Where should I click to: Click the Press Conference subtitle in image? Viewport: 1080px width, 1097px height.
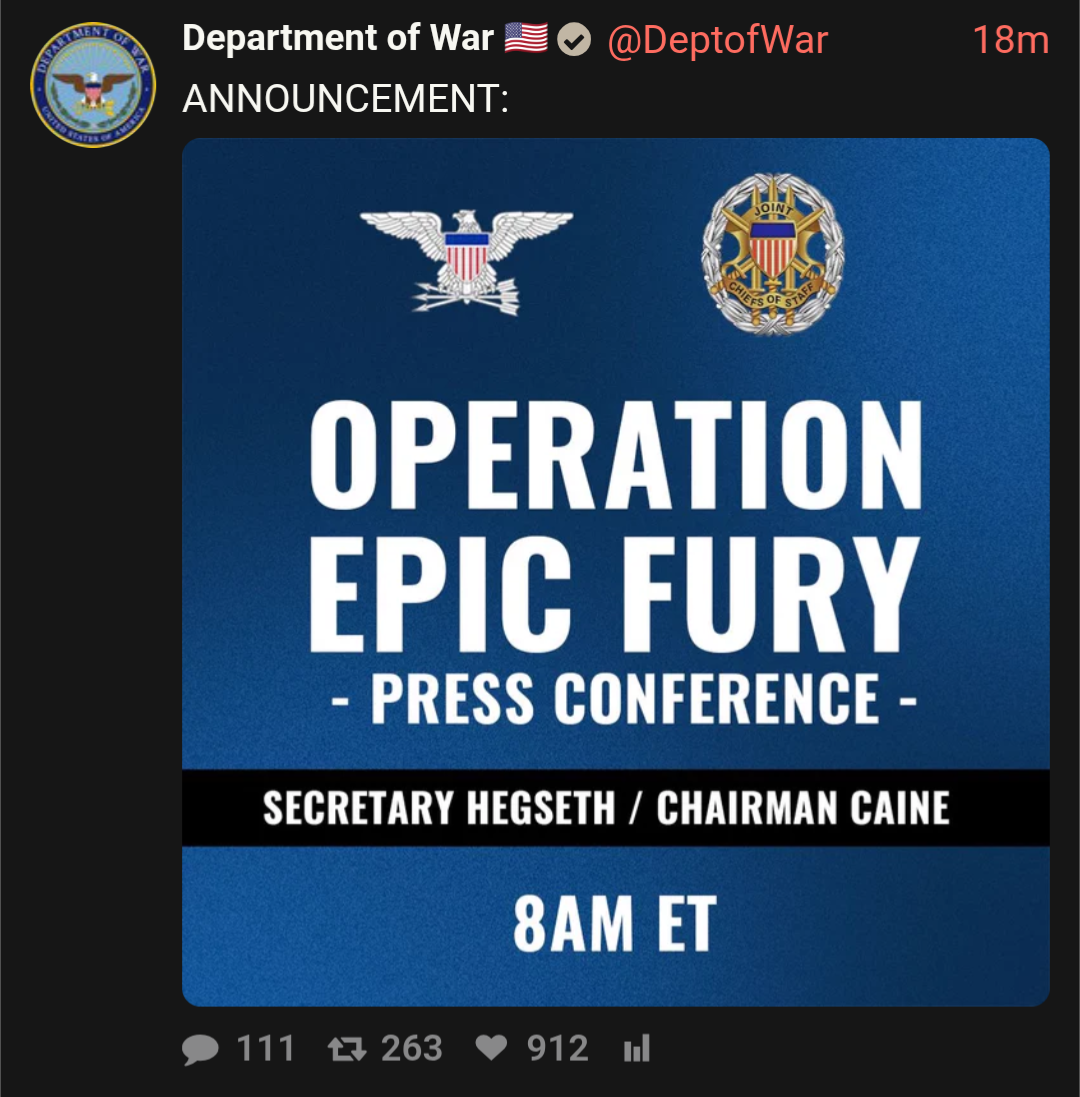[x=624, y=698]
